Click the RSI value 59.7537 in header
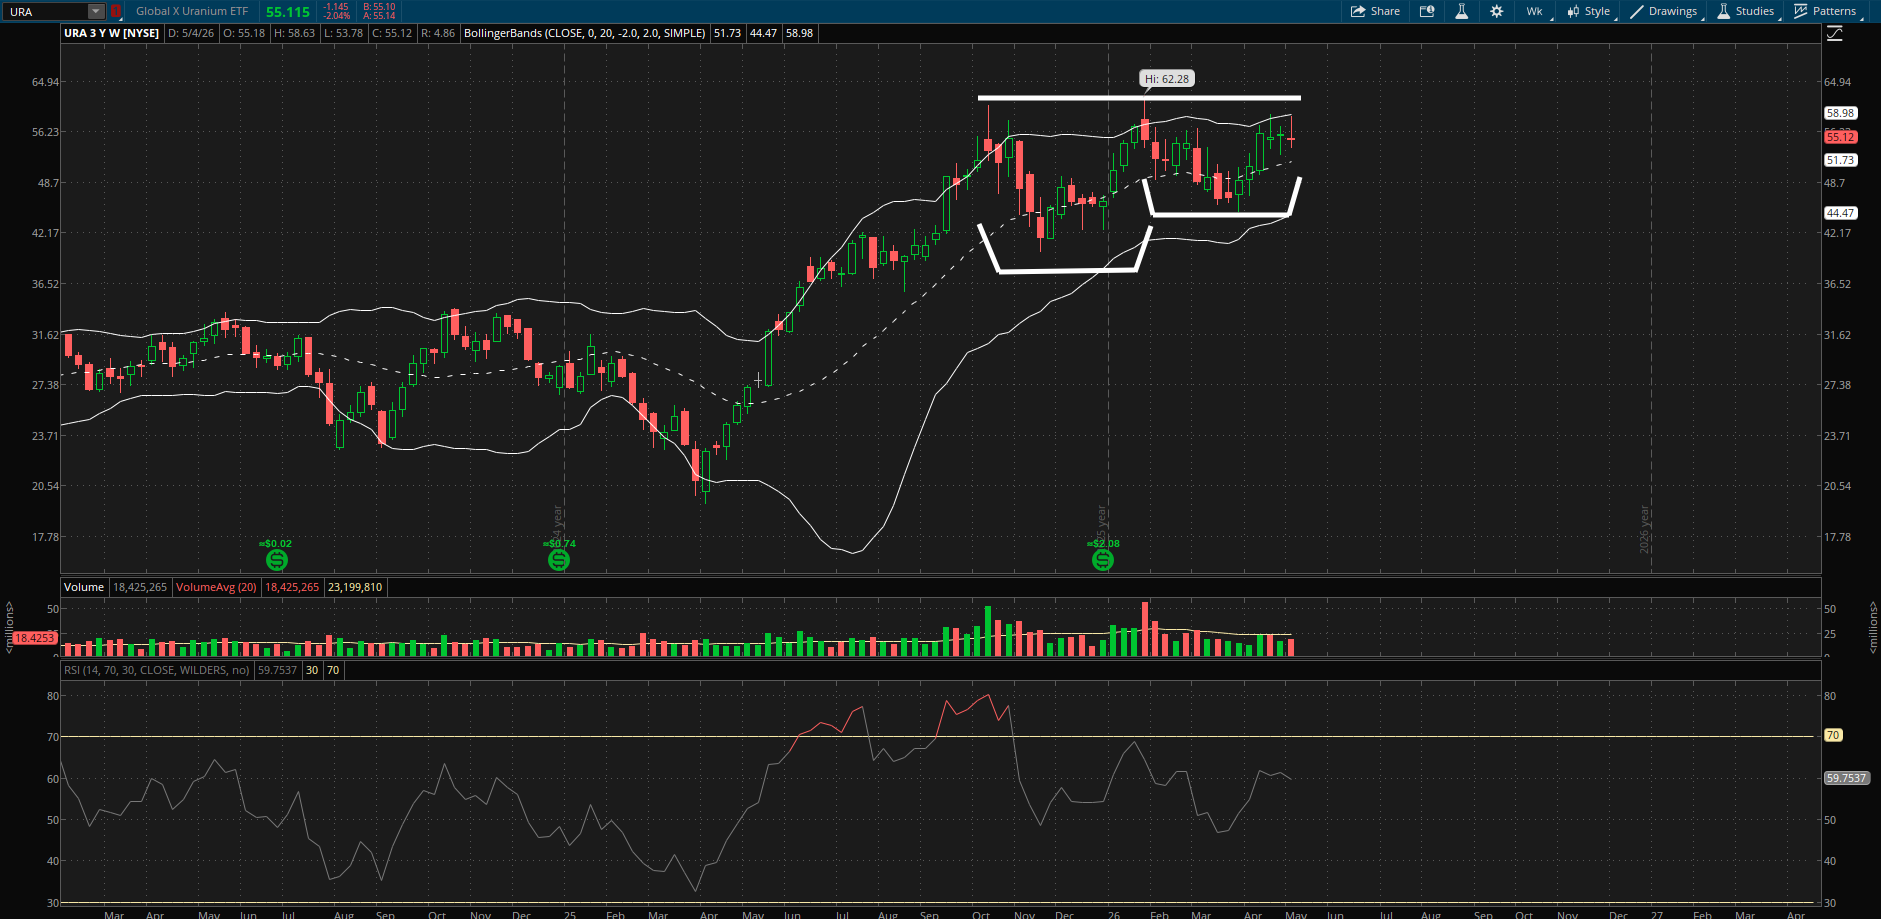The height and width of the screenshot is (919, 1881). tap(277, 670)
